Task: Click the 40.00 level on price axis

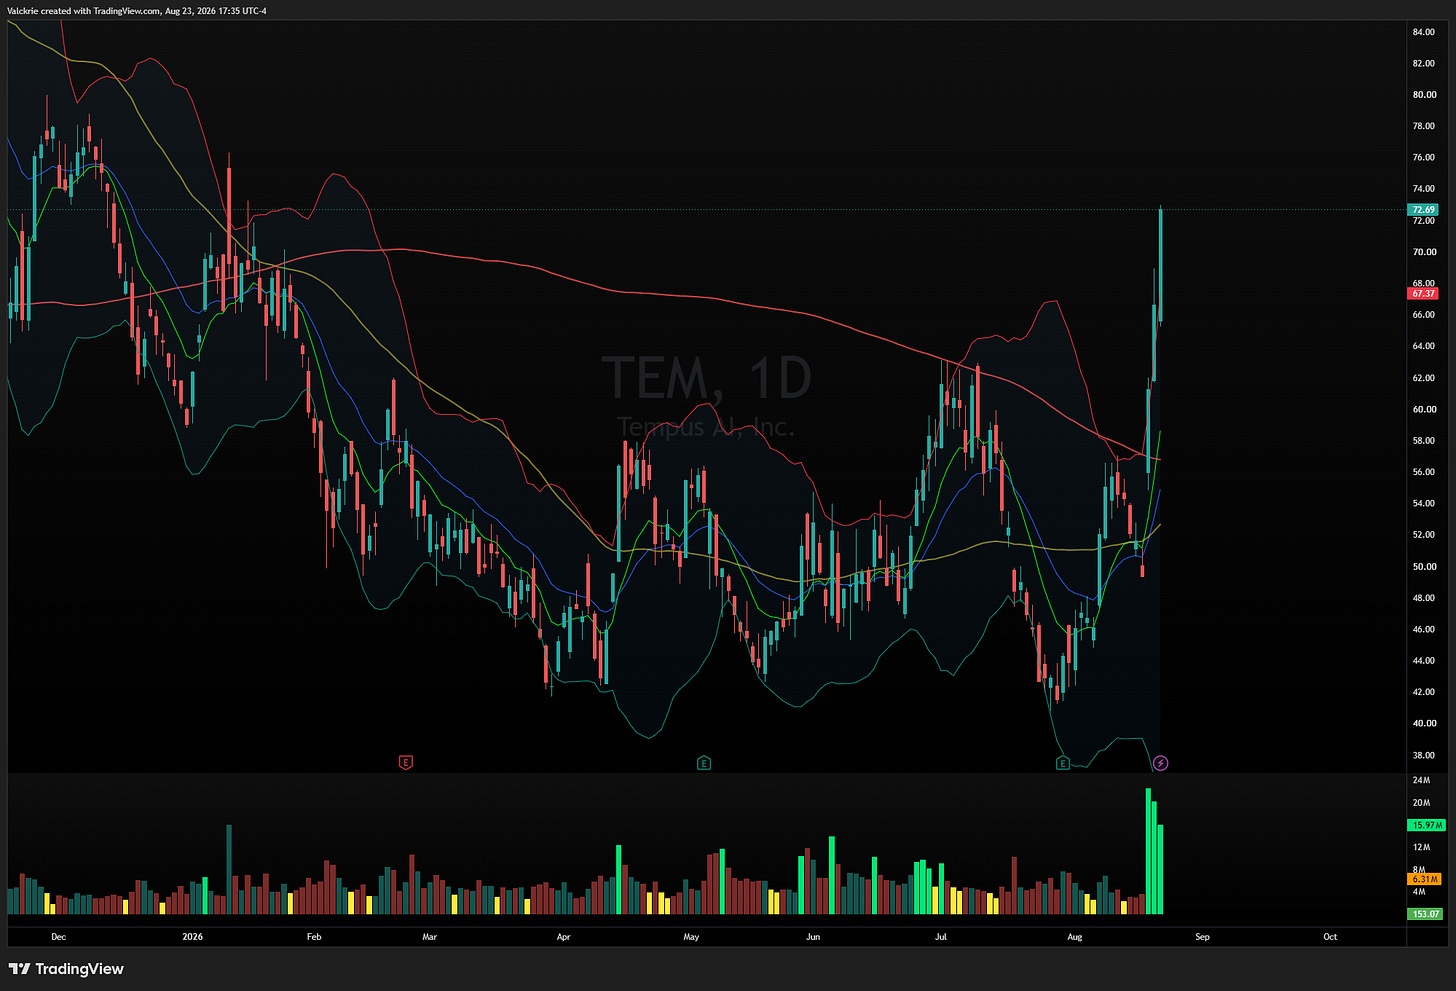Action: [1424, 723]
